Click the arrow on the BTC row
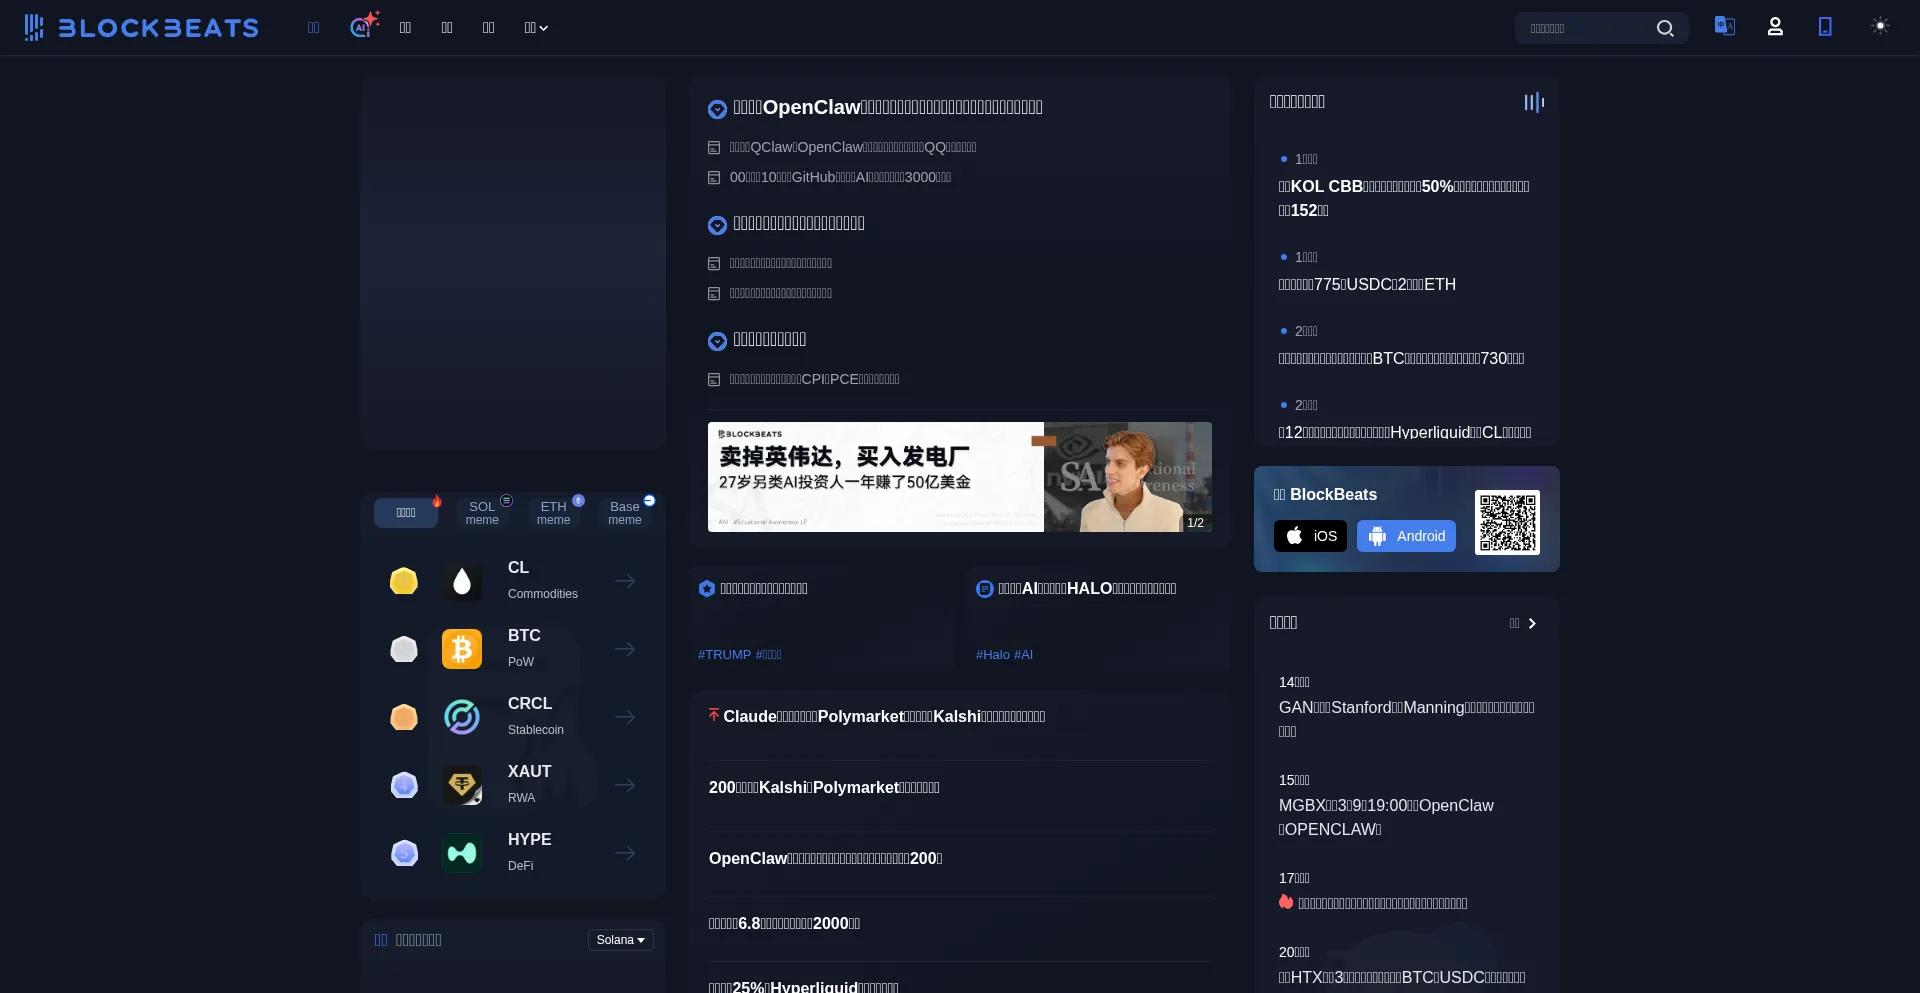 625,649
